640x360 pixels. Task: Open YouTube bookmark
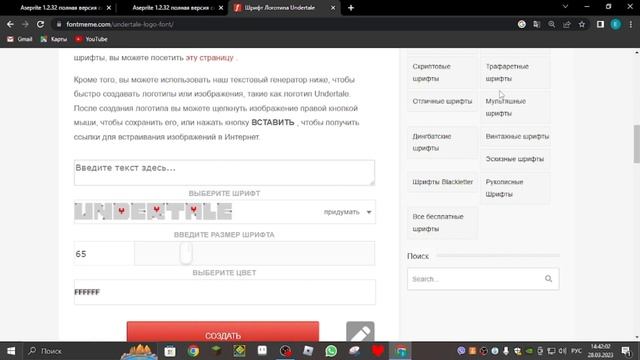91,39
